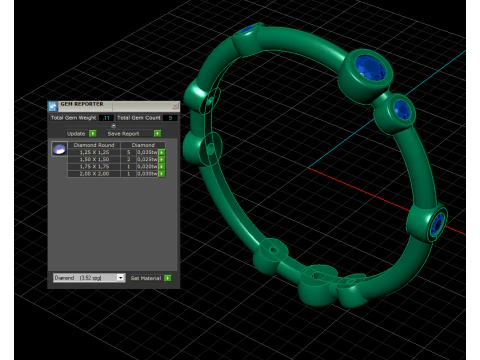Click the green Set Material arrow button
Viewport: 480px width, 360px height.
point(168,278)
